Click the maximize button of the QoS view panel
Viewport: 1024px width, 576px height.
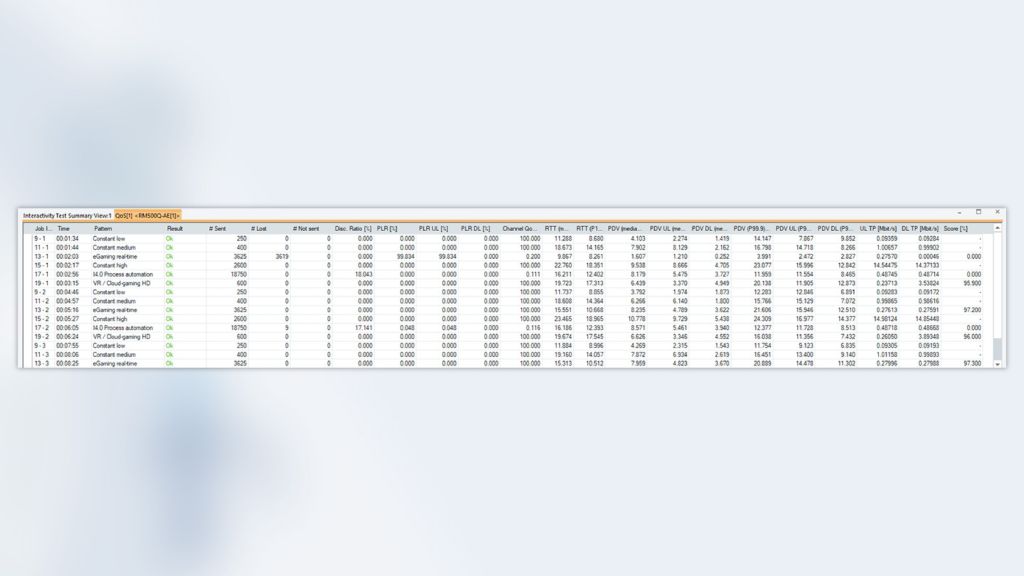click(x=979, y=211)
